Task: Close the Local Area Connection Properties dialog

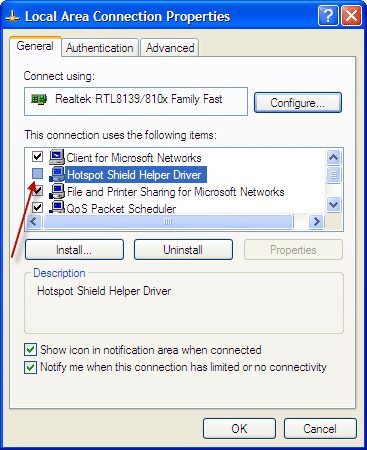Action: click(351, 15)
